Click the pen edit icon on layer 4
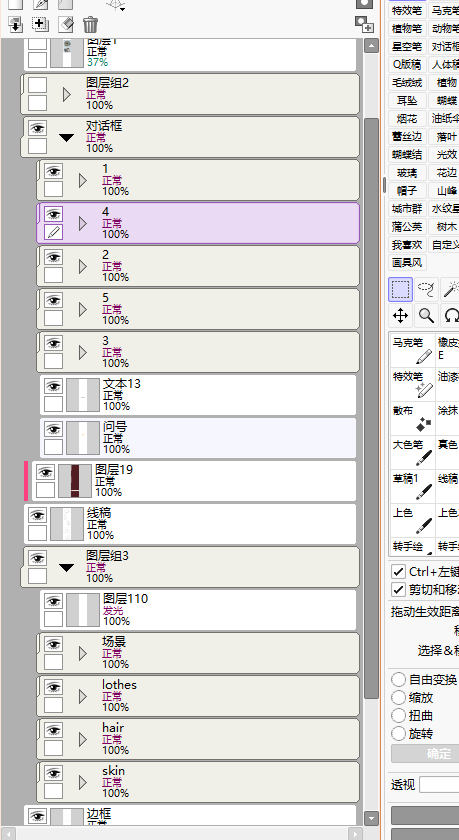This screenshot has width=459, height=840. pyautogui.click(x=54, y=232)
